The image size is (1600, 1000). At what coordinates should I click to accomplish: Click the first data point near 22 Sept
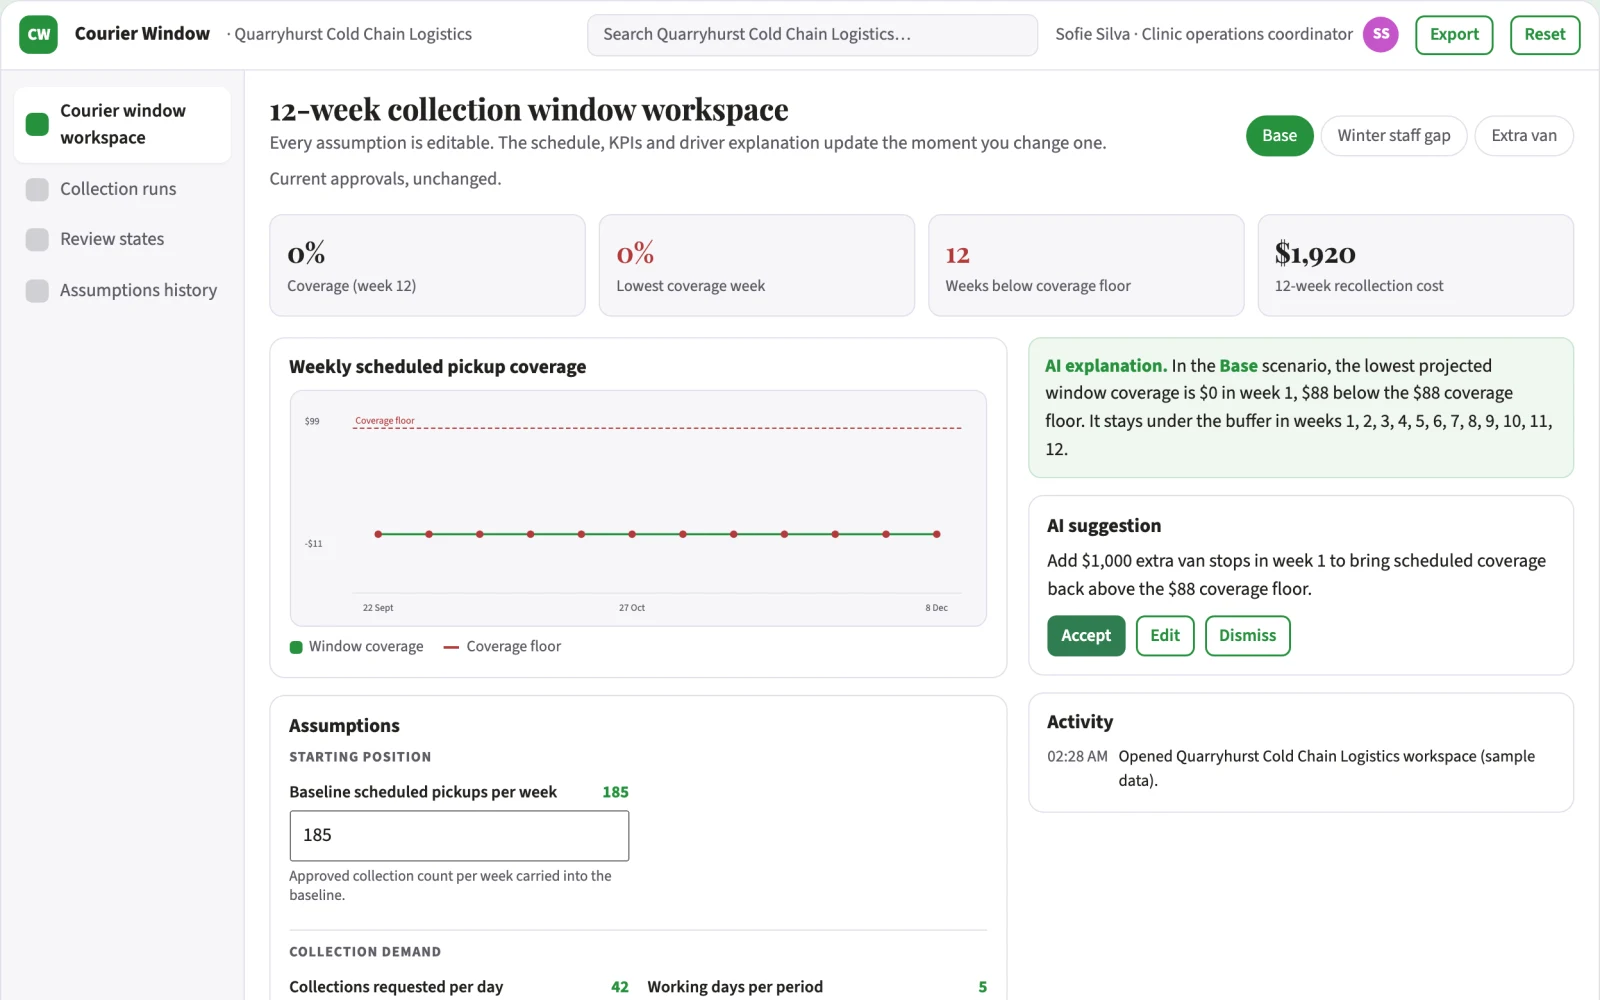pos(378,534)
